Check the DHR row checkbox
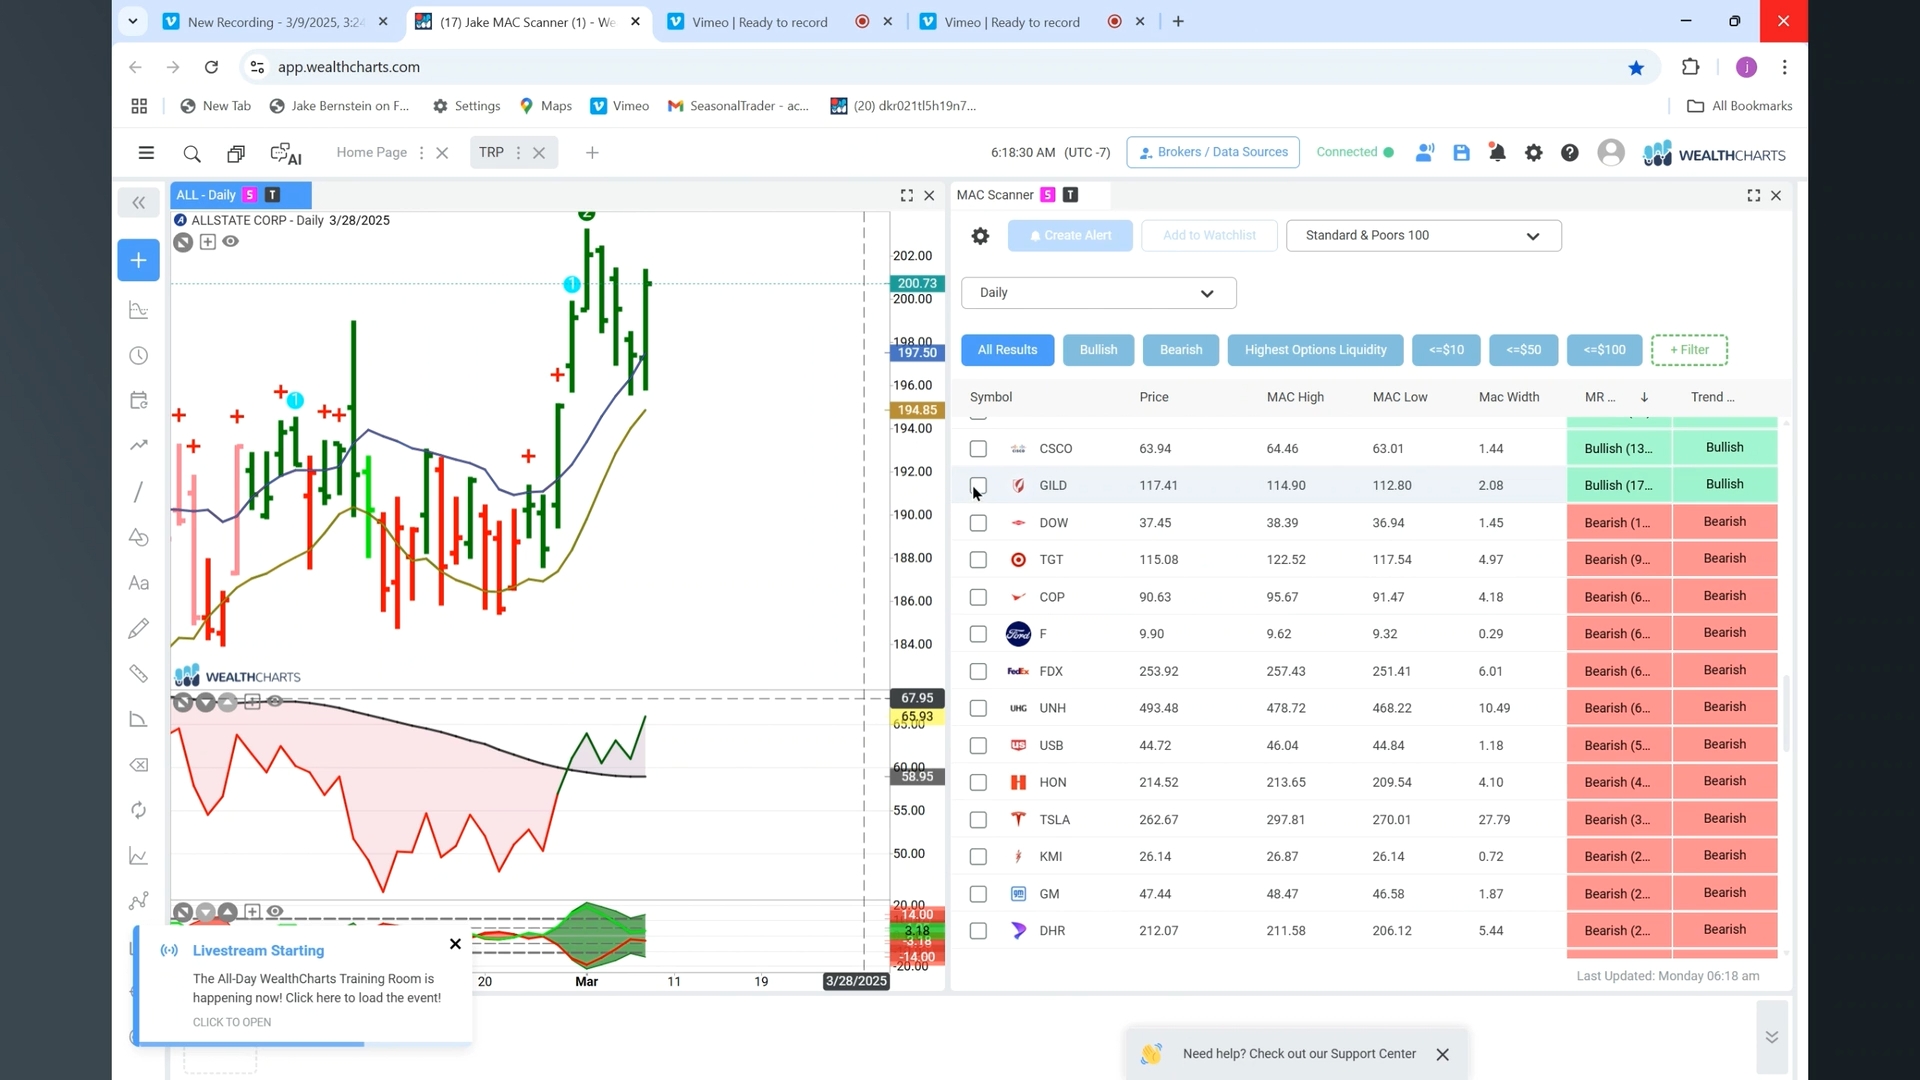The width and height of the screenshot is (1920, 1080). click(x=978, y=931)
